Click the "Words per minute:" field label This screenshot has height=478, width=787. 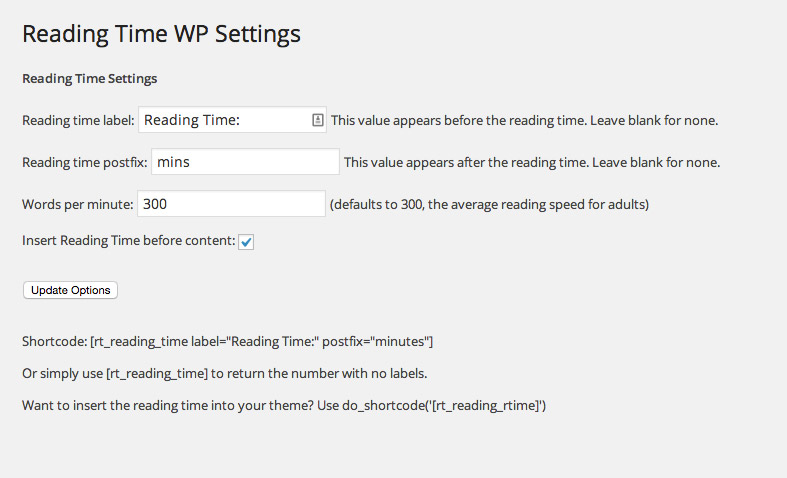coord(77,204)
